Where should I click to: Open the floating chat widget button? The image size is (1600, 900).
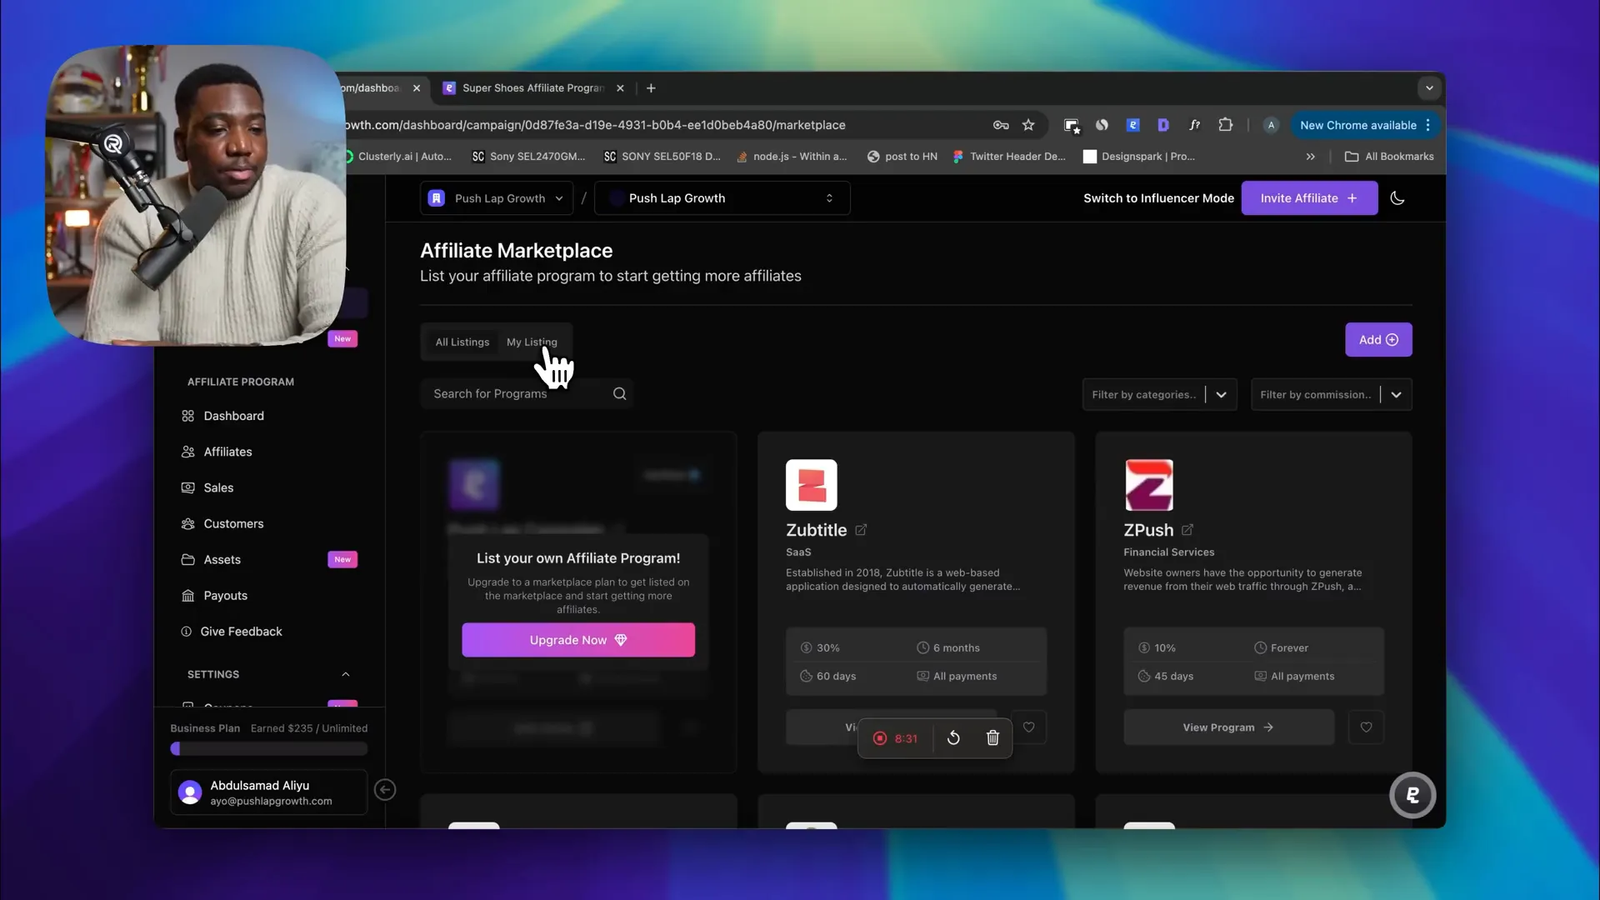1412,795
